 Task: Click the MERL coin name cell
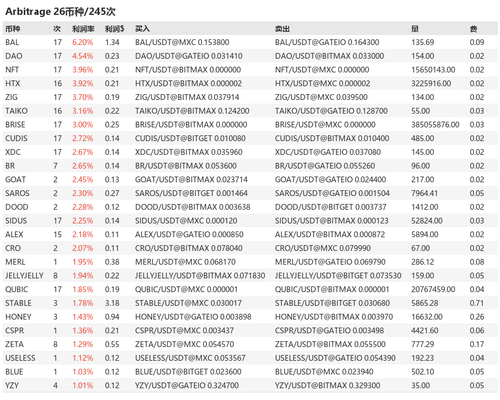click(15, 262)
